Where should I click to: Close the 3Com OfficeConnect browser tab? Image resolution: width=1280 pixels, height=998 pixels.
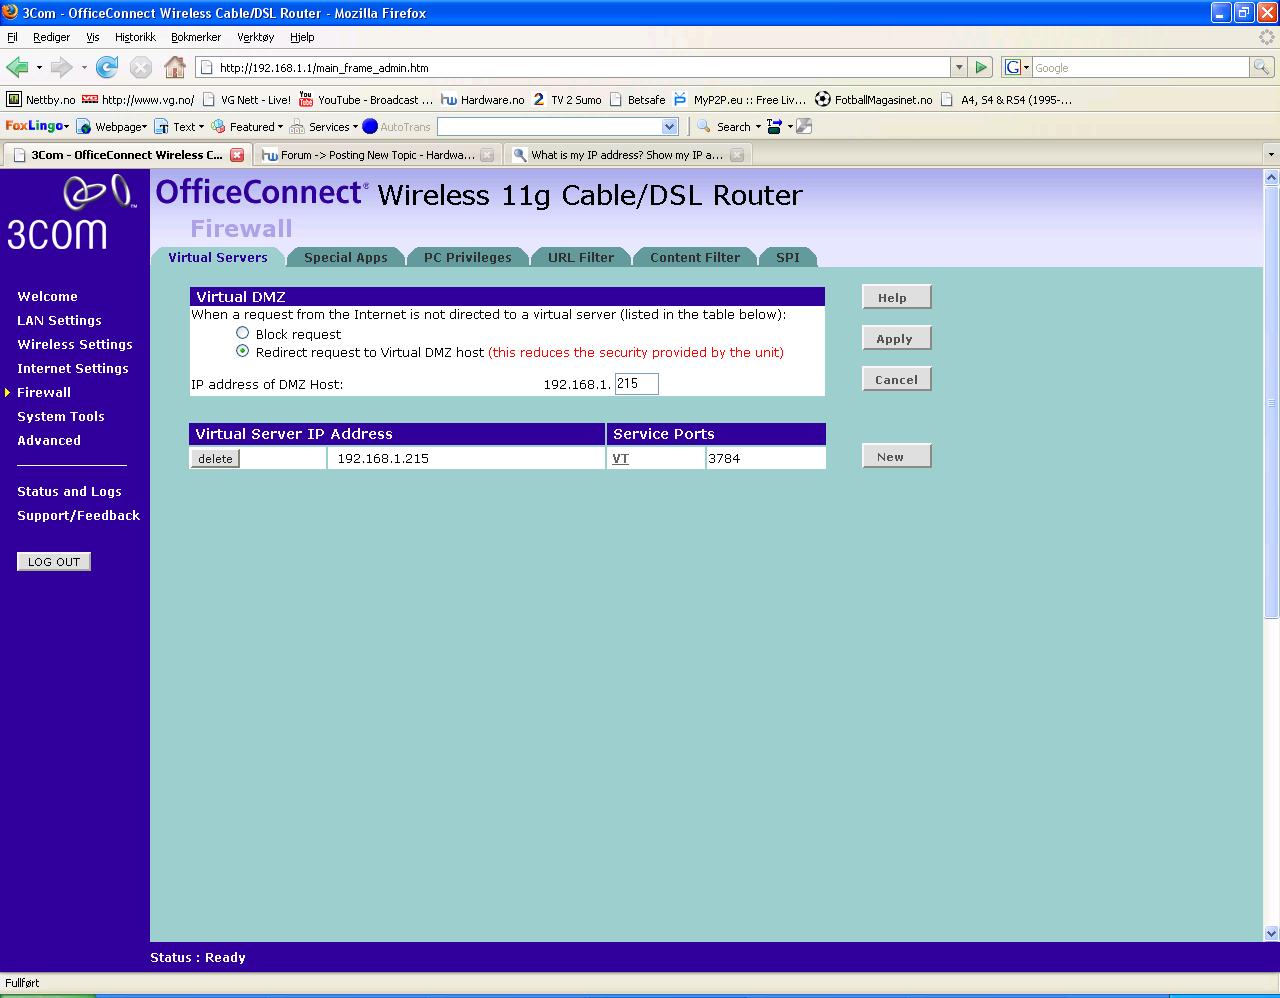pos(237,154)
